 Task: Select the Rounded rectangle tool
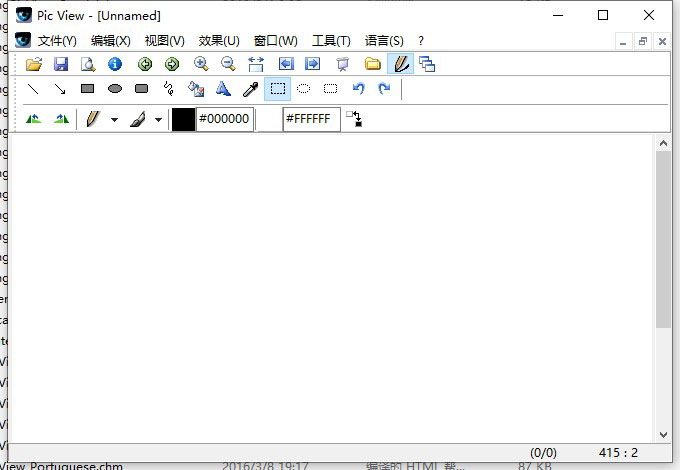pyautogui.click(x=142, y=89)
